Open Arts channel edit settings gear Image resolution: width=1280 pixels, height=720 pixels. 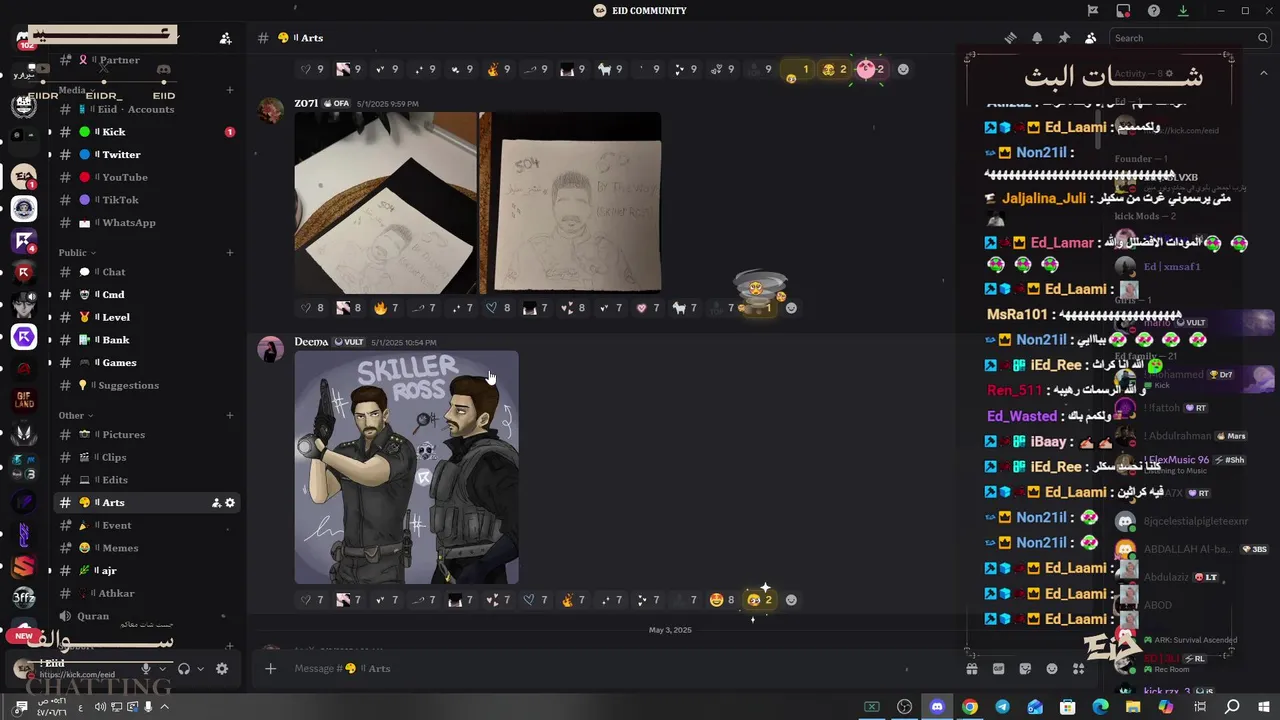click(x=230, y=503)
